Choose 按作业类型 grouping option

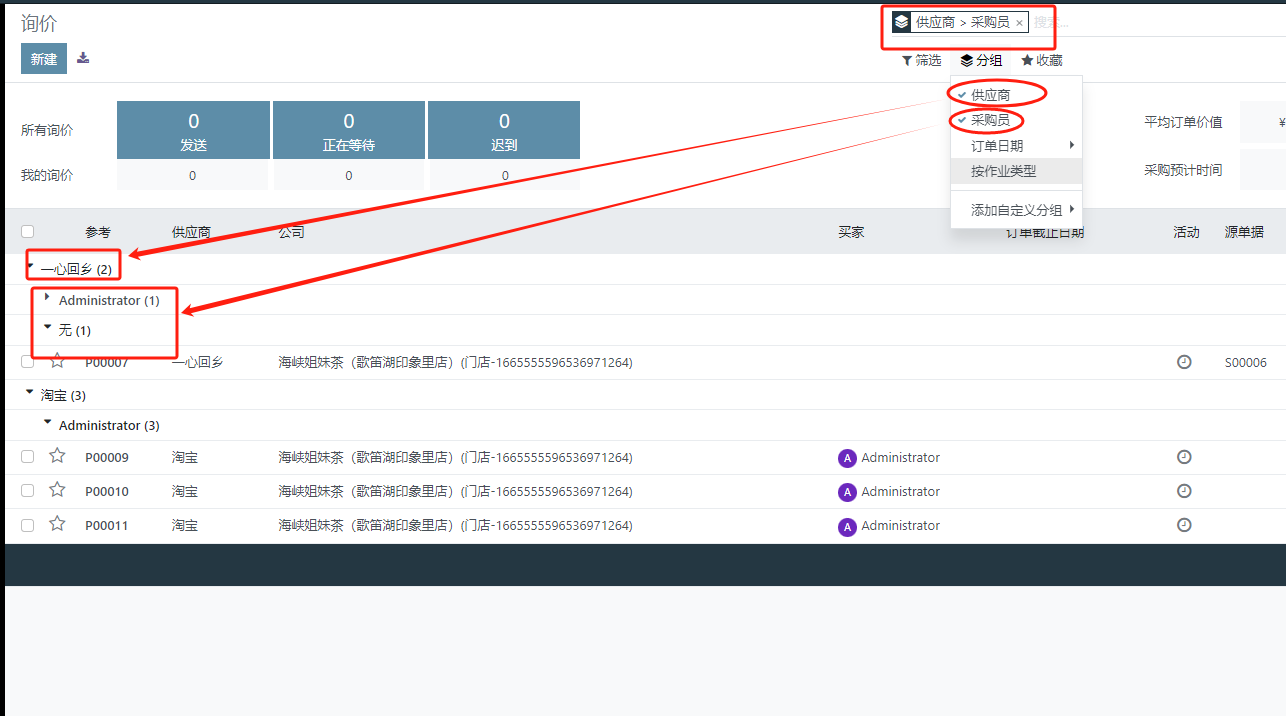coord(1003,171)
